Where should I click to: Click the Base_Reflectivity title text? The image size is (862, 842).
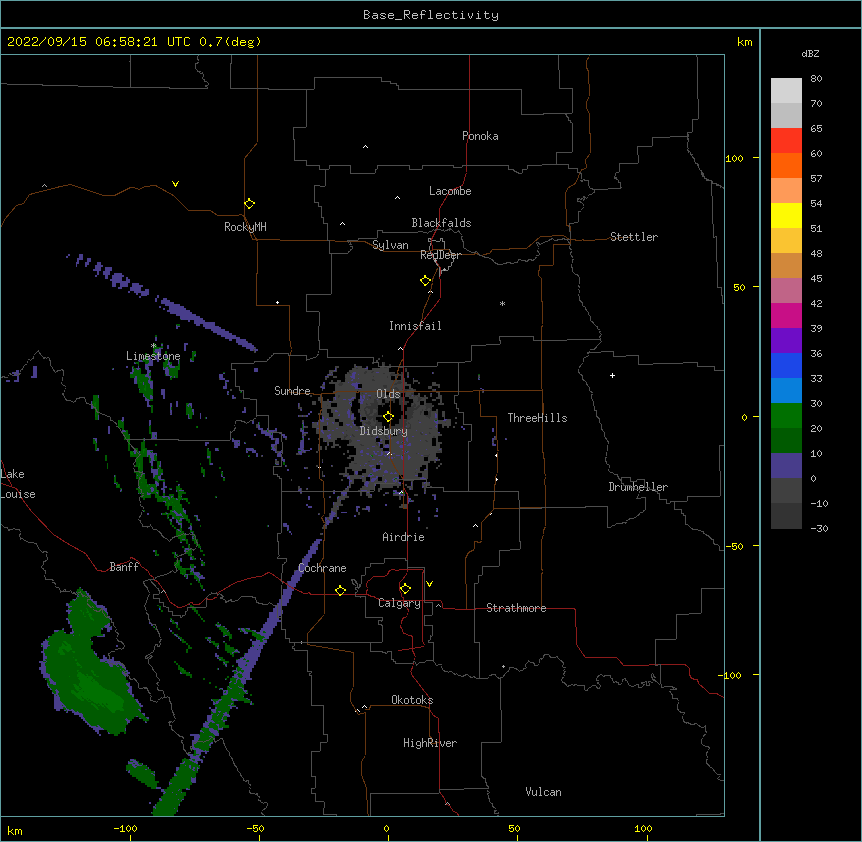[431, 15]
